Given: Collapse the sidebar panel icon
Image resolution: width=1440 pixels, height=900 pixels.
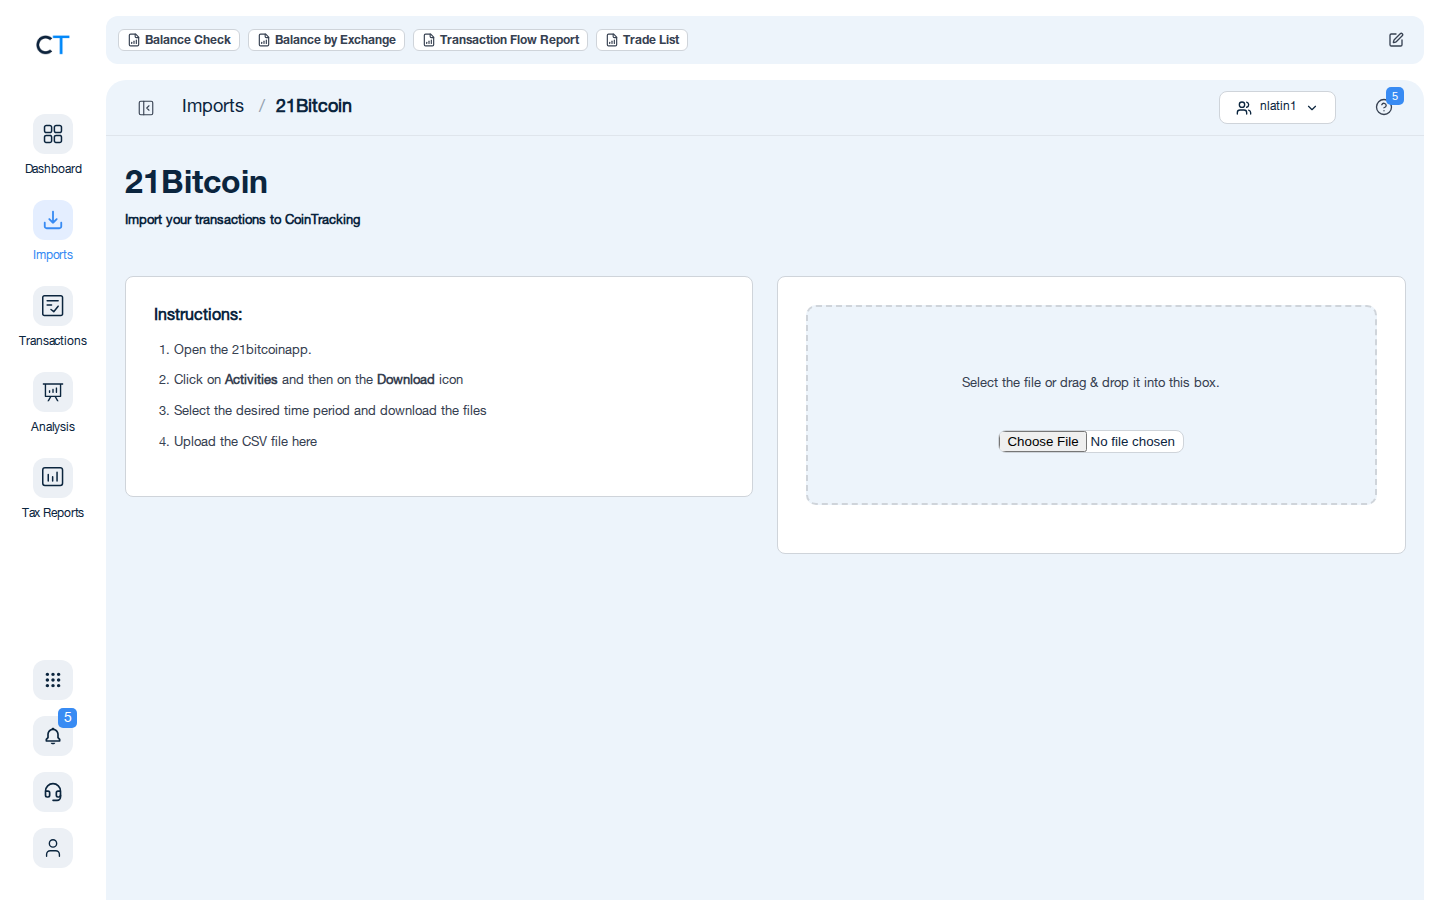Looking at the screenshot, I should click(146, 108).
